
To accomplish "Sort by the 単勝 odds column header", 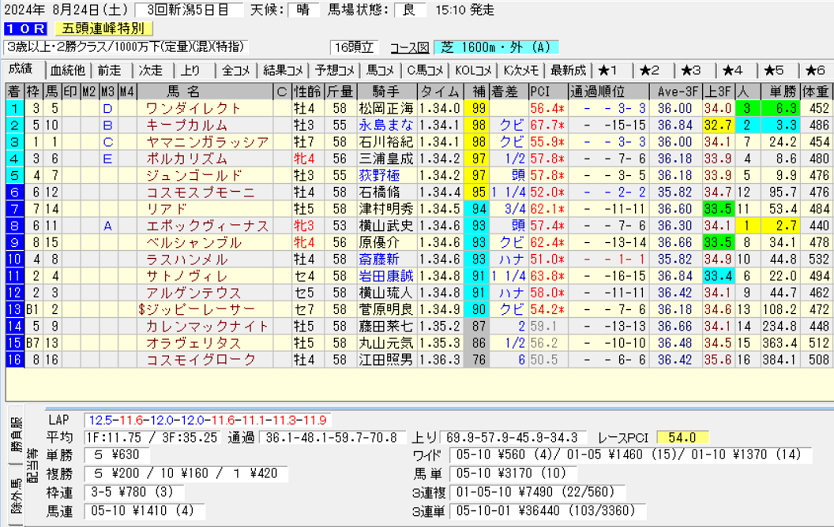I will [779, 91].
